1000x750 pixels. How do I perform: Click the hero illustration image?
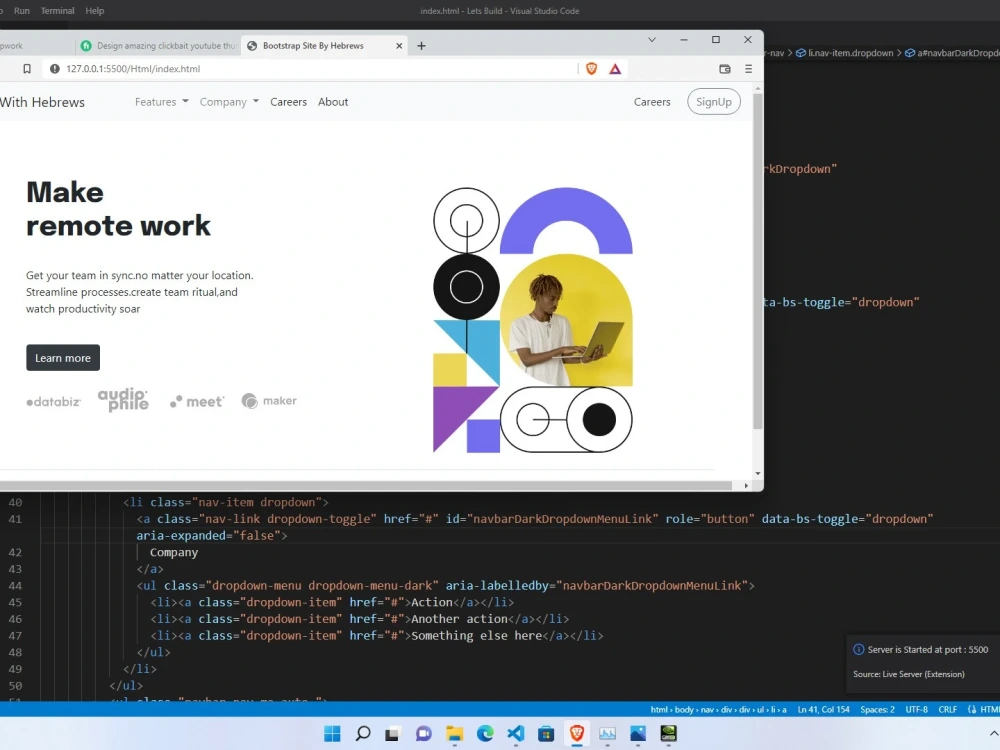pos(533,320)
